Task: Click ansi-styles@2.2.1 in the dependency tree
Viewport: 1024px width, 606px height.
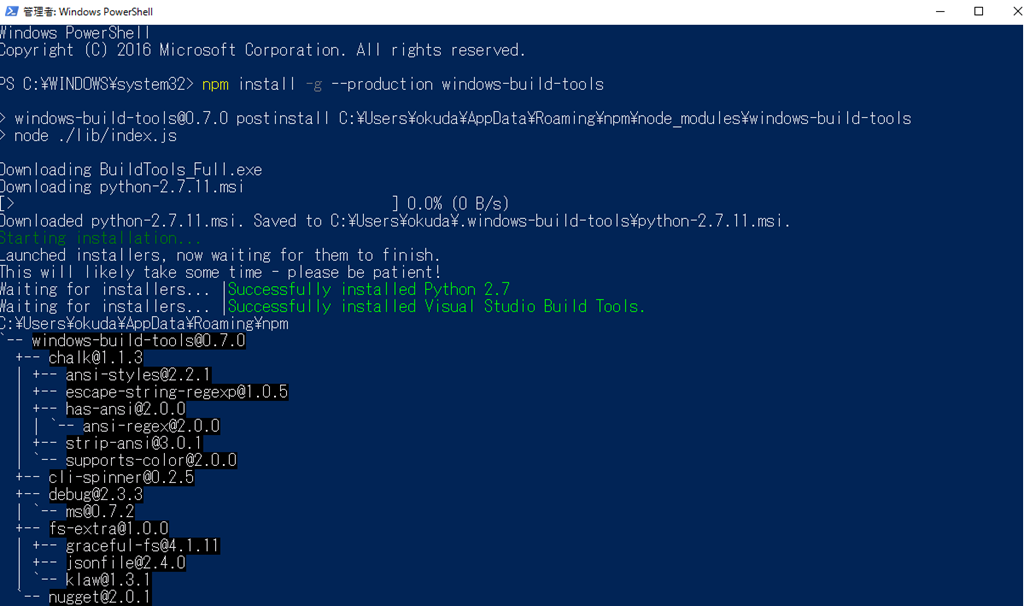Action: click(138, 375)
